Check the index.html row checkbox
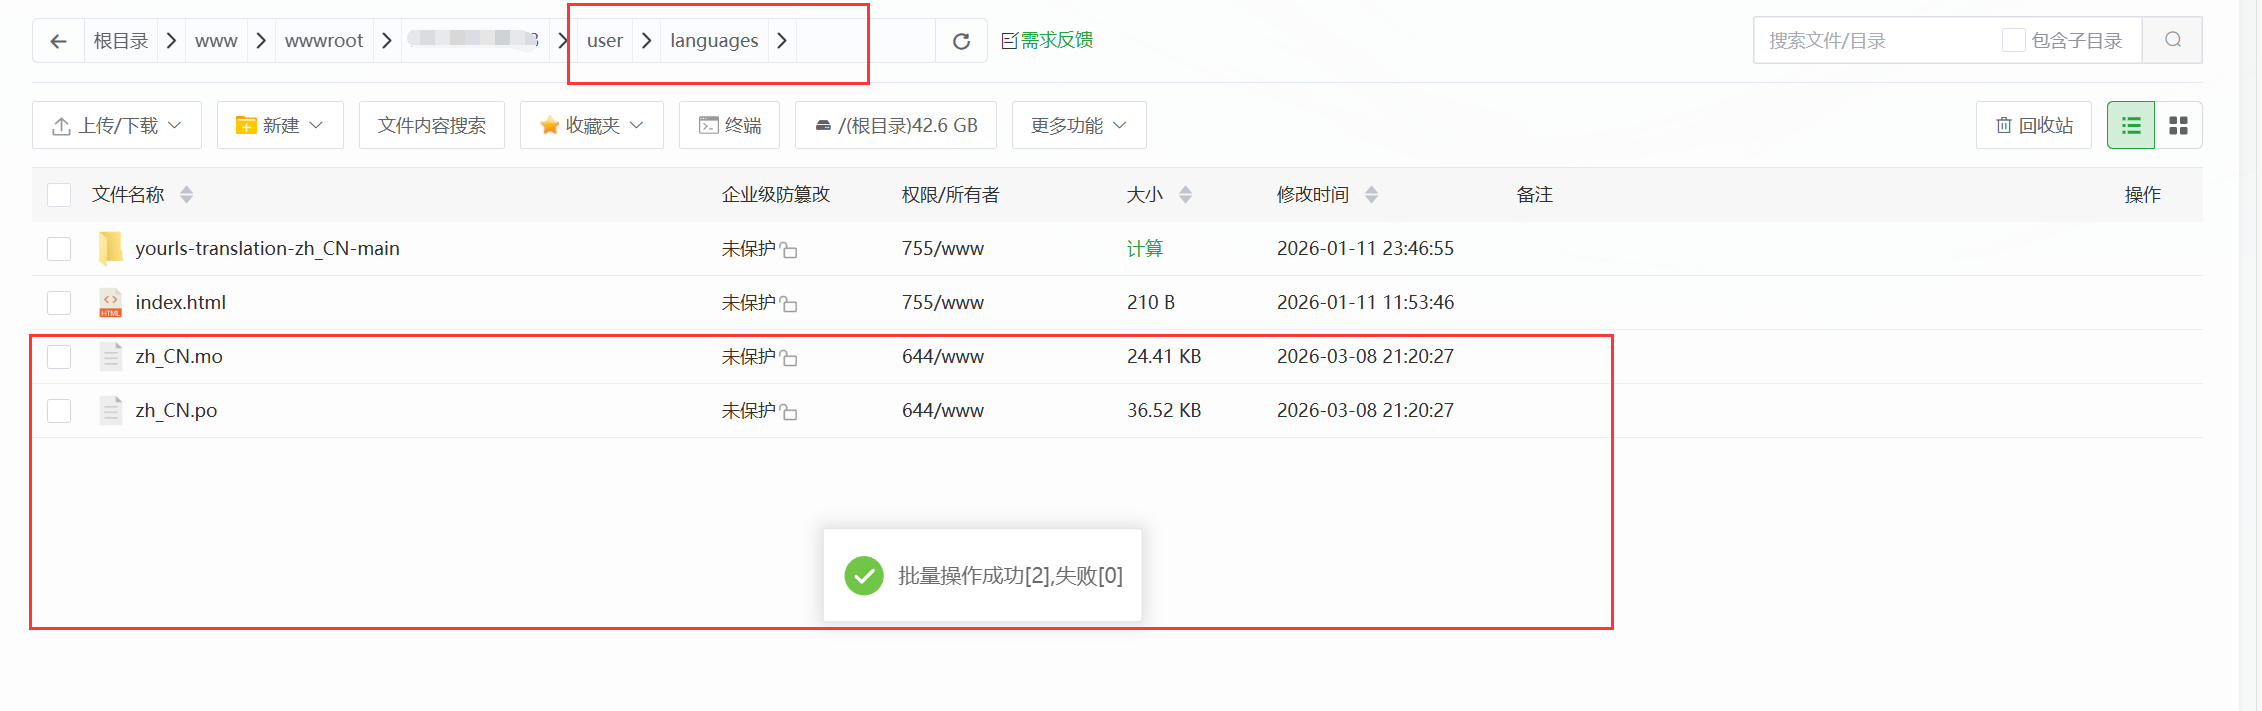 (59, 302)
